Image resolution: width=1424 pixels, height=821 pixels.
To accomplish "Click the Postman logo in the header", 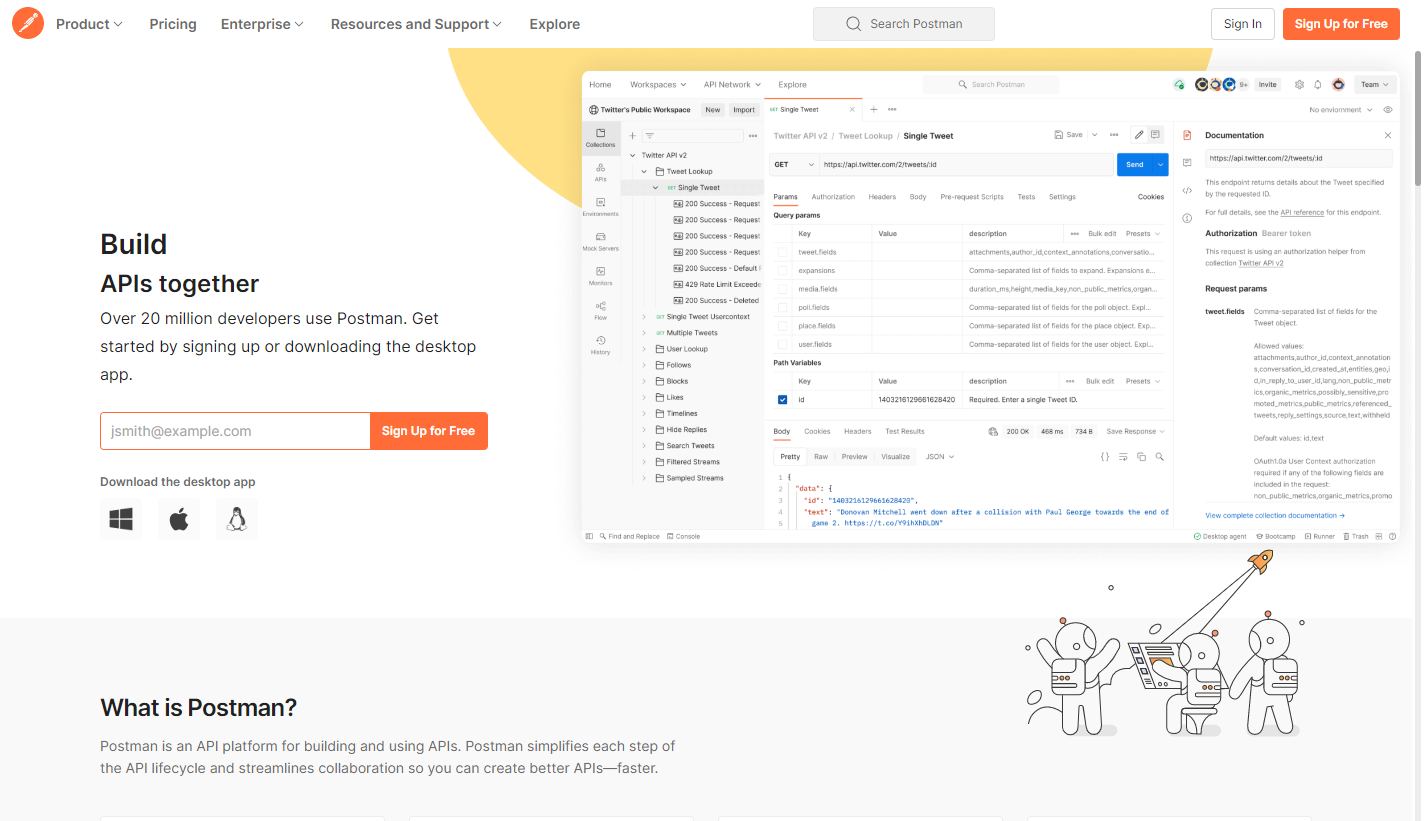I will [x=28, y=23].
